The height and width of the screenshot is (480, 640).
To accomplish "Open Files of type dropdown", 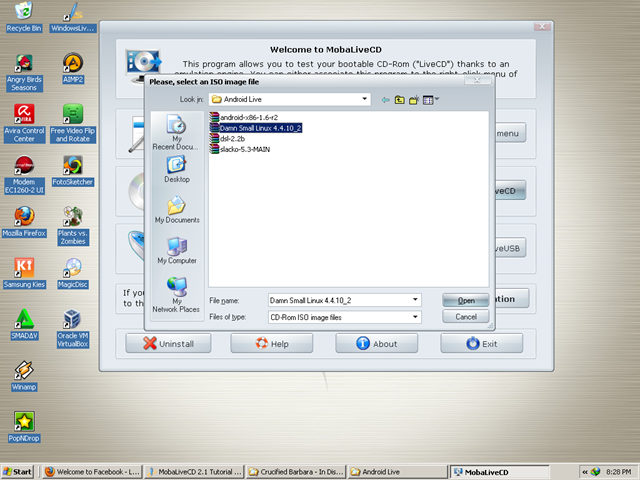I will tap(415, 317).
